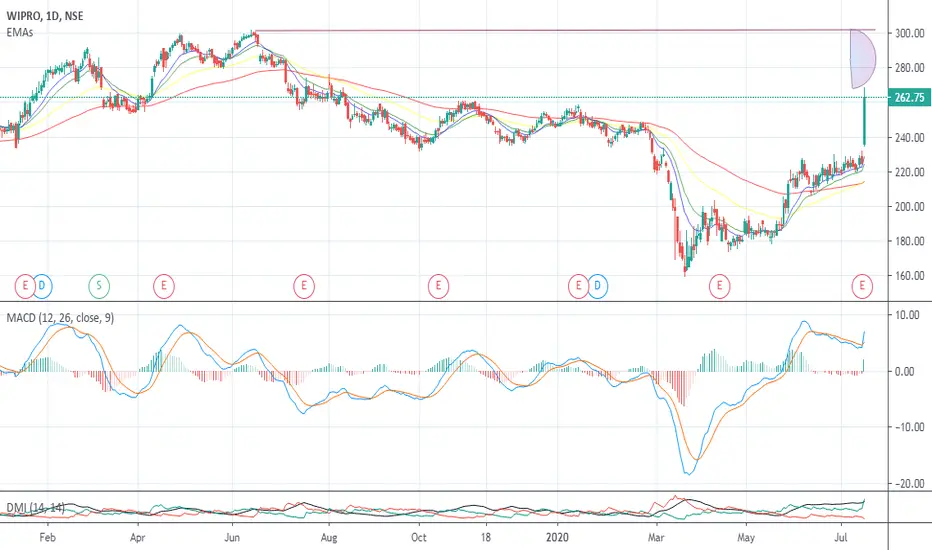Click the Jun label on time axis
The height and width of the screenshot is (550, 932).
232,538
